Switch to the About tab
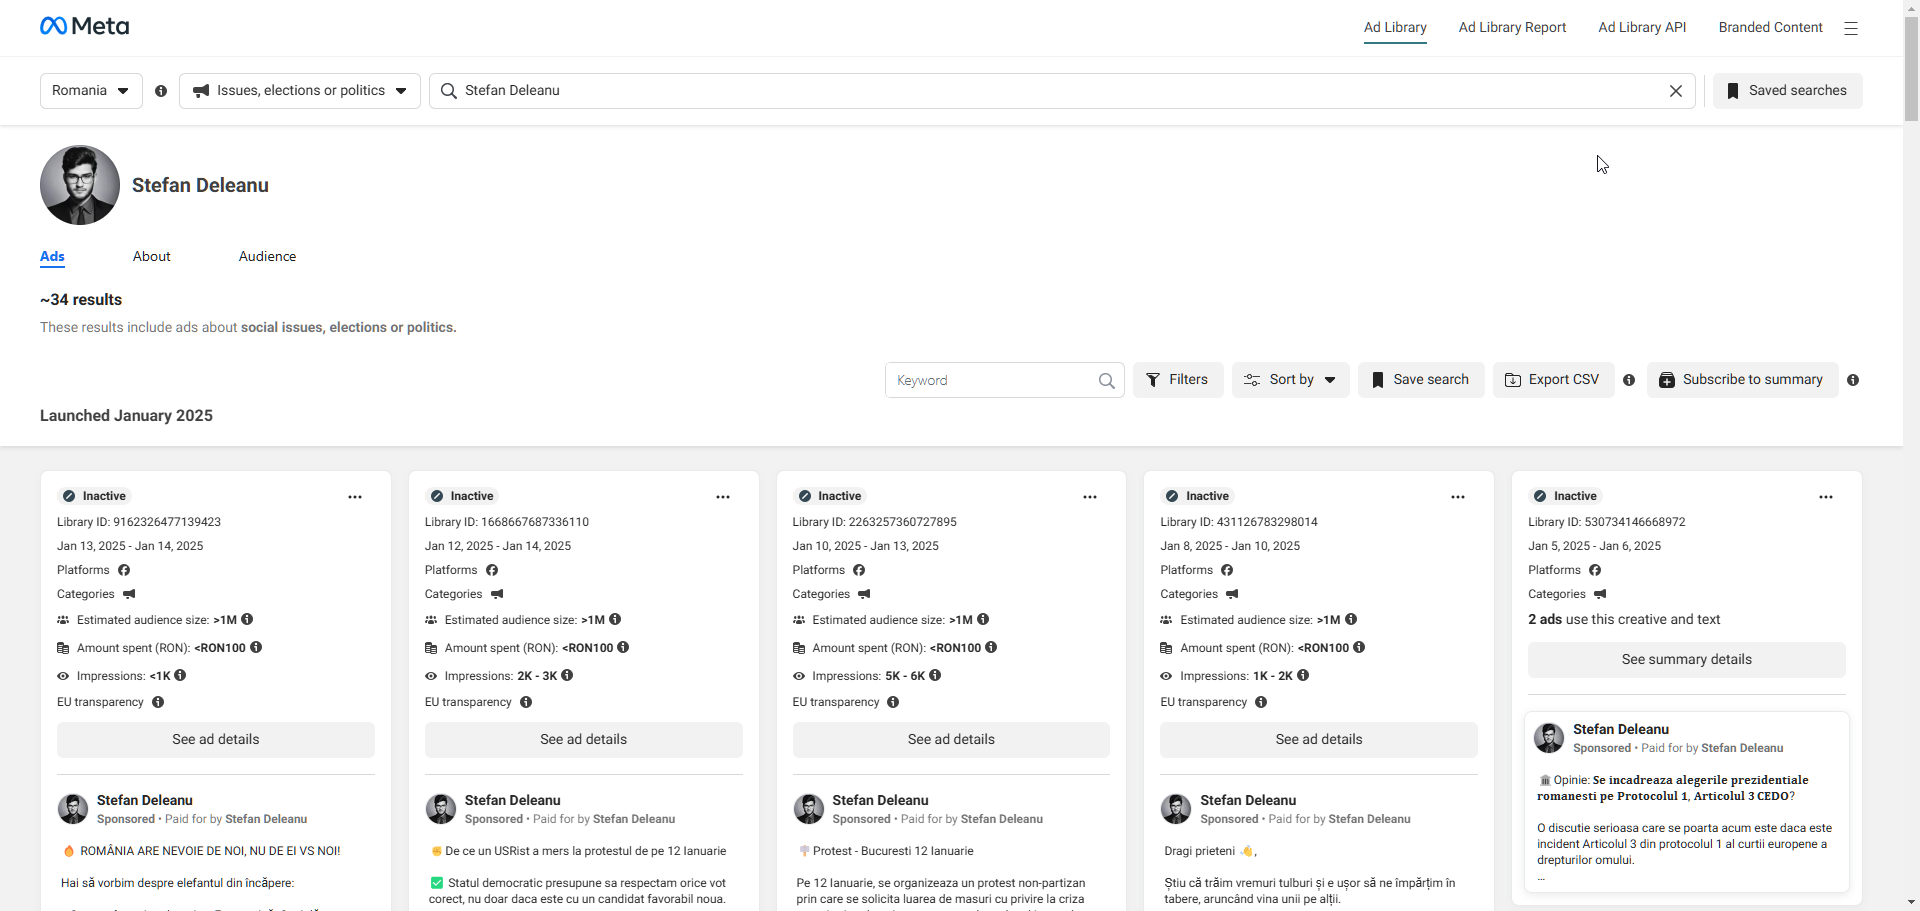This screenshot has height=911, width=1920. pos(152,257)
